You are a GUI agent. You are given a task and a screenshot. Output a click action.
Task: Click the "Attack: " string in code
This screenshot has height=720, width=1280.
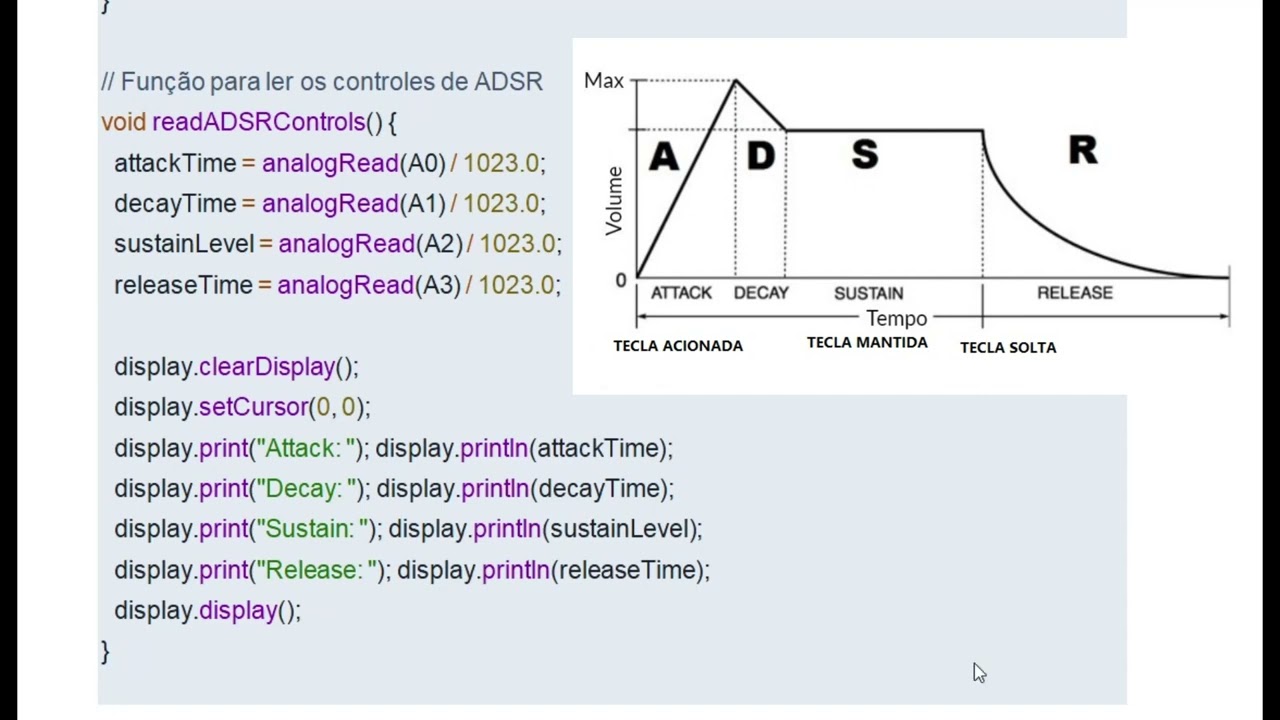click(308, 448)
